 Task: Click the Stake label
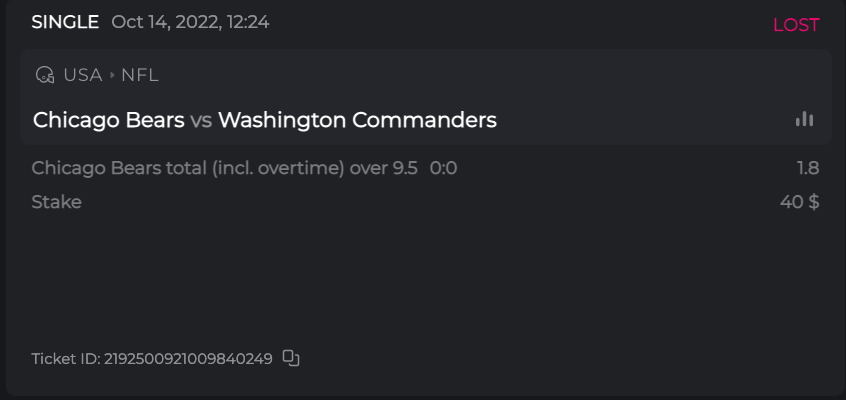tap(56, 202)
